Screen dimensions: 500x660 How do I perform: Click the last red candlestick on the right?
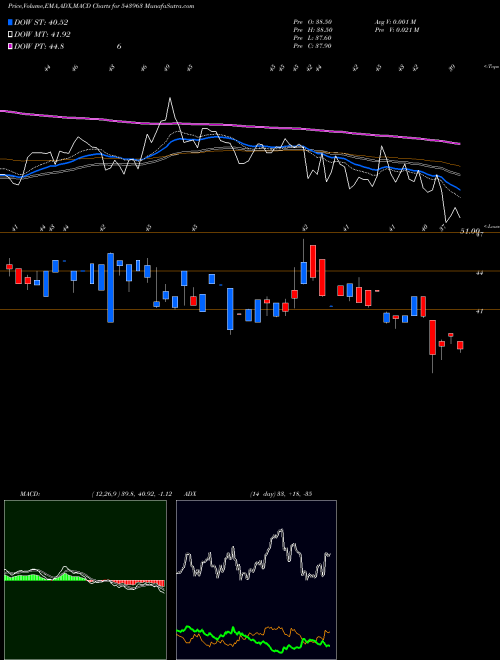click(x=460, y=345)
